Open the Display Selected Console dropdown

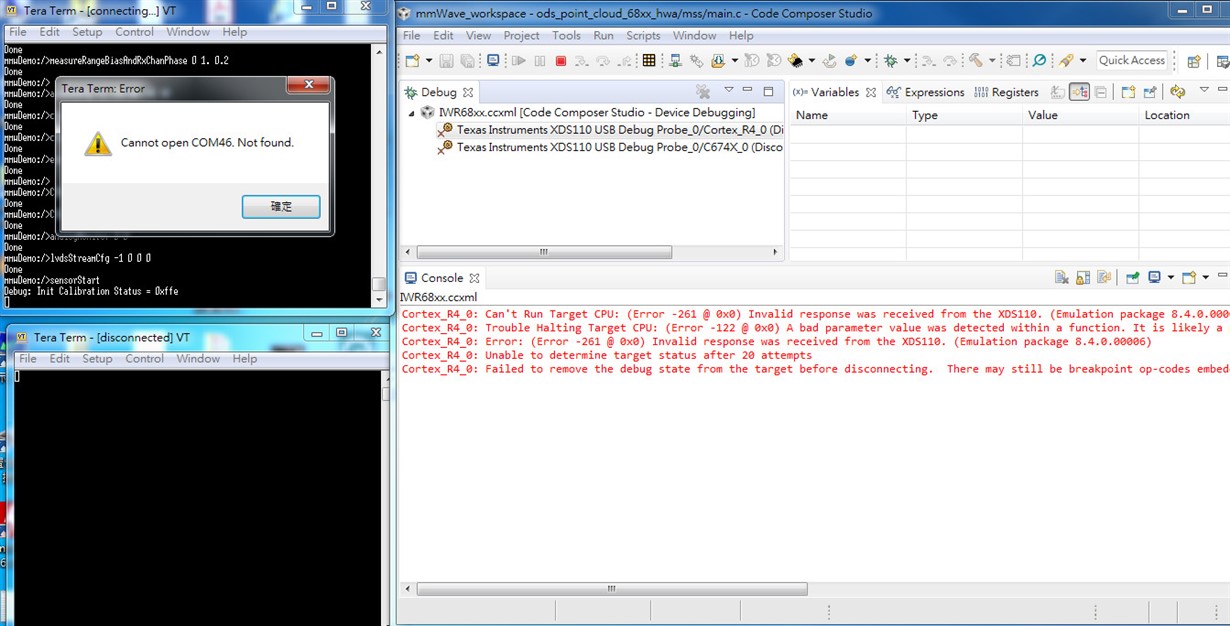[1171, 278]
